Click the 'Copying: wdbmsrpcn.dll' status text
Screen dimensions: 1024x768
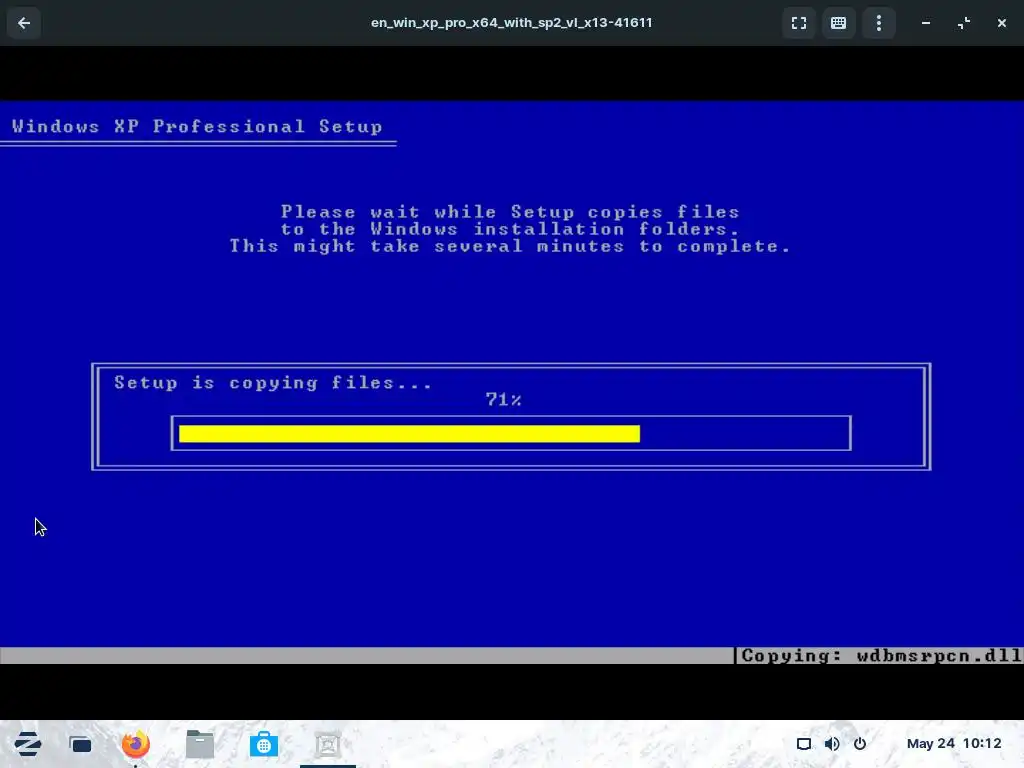click(x=881, y=656)
